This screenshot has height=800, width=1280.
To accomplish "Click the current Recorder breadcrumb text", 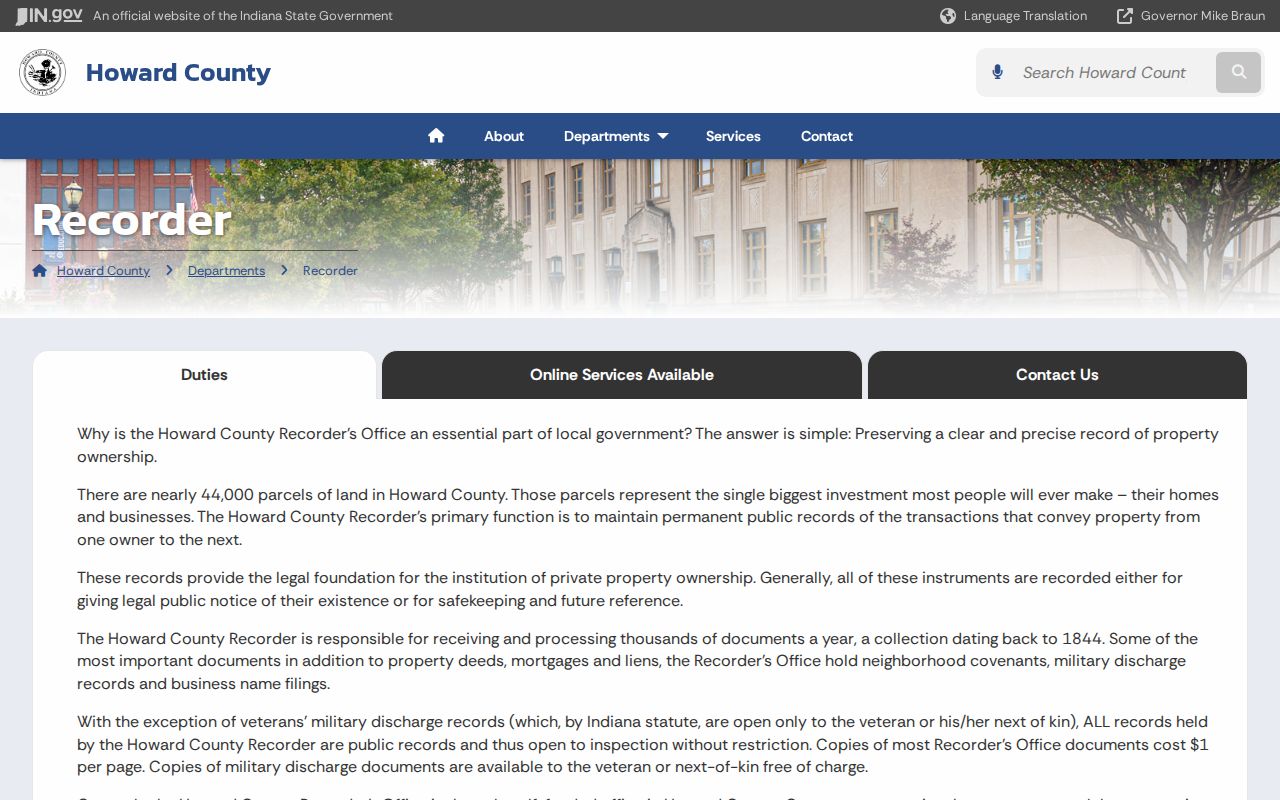I will (x=330, y=271).
